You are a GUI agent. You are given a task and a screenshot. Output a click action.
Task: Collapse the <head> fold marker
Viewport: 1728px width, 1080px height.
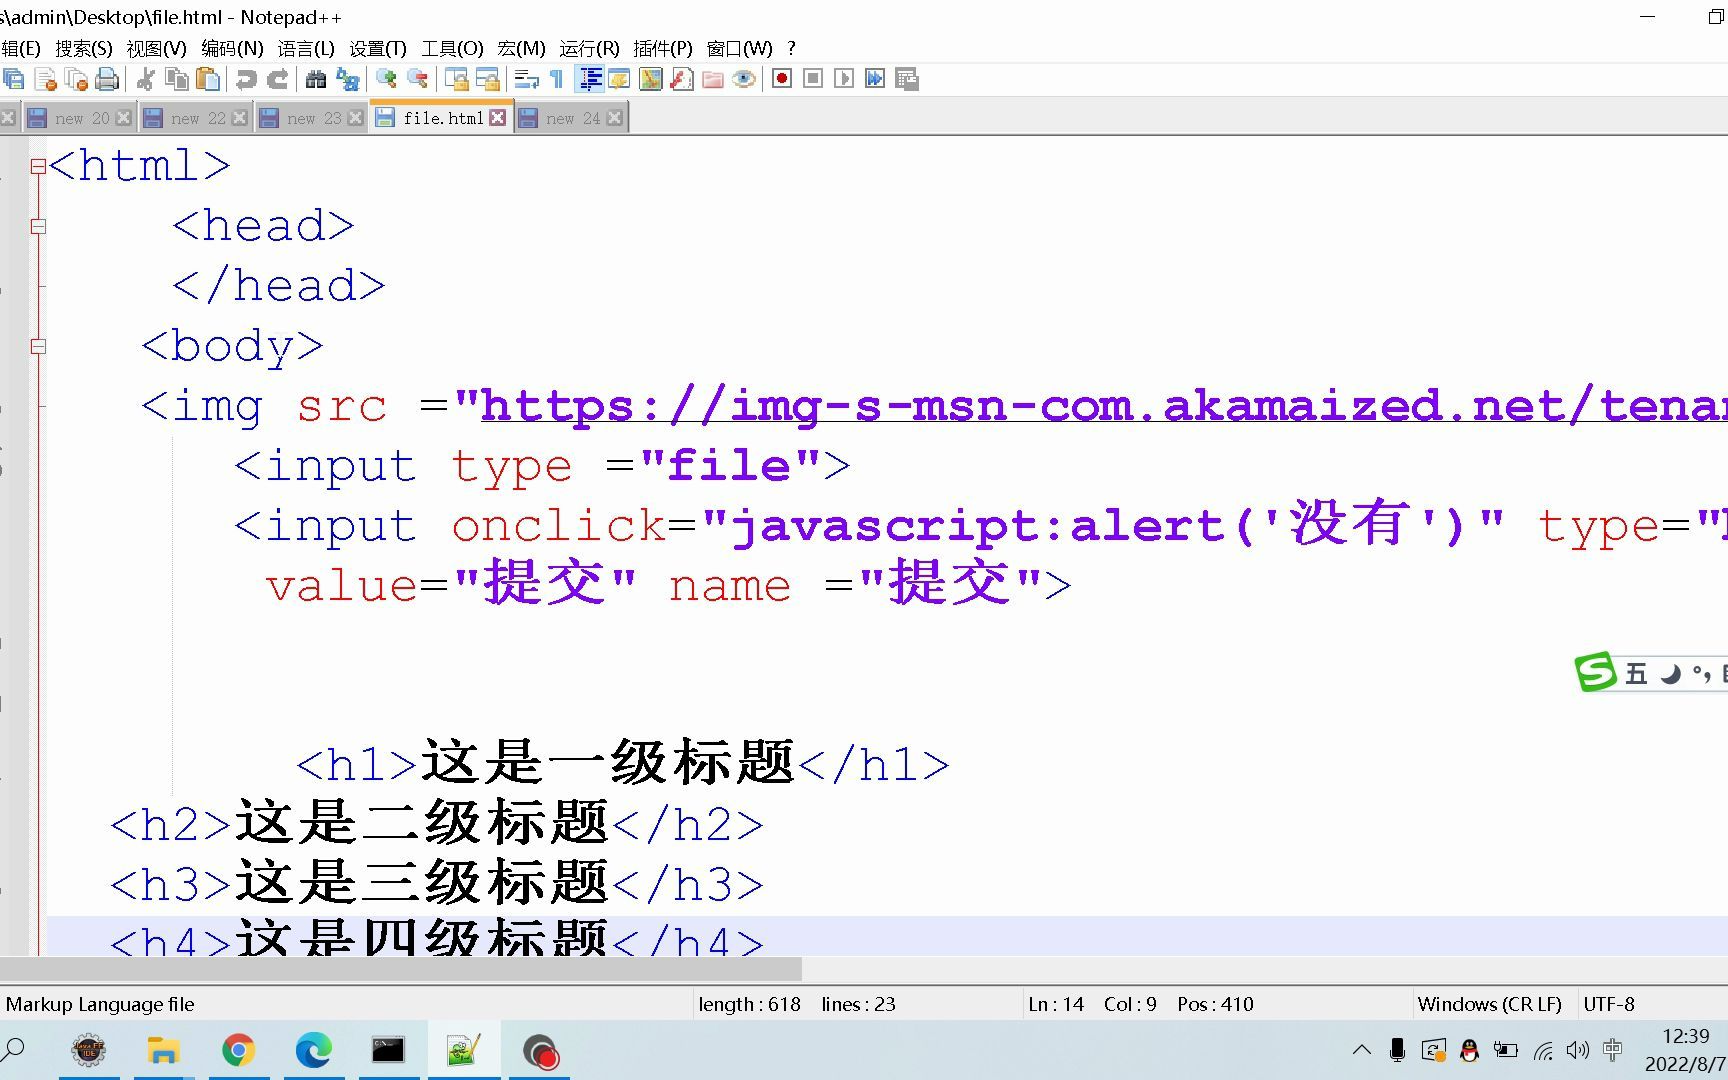pyautogui.click(x=38, y=226)
